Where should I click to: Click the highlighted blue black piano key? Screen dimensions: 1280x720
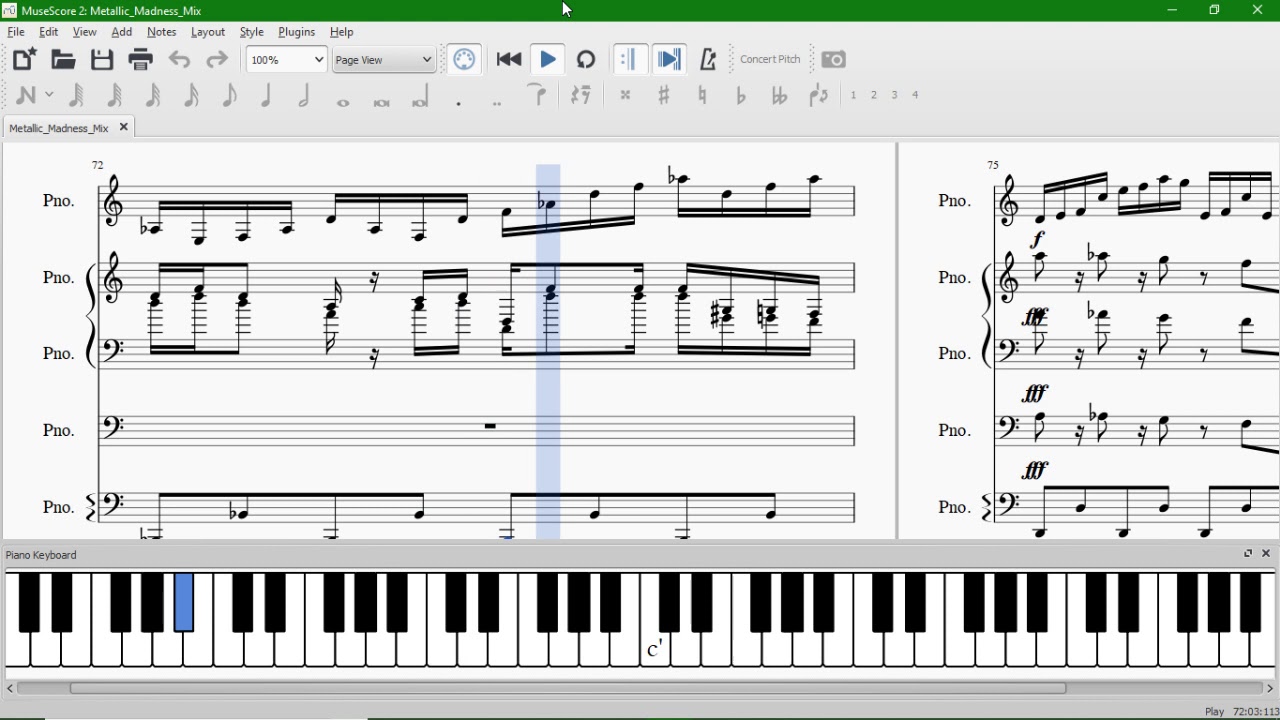click(184, 602)
